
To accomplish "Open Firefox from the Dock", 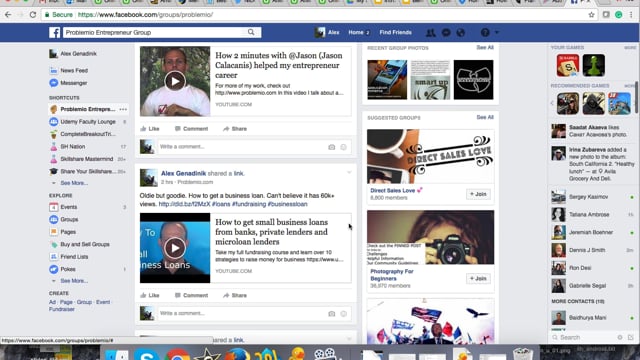I will click(x=237, y=354).
